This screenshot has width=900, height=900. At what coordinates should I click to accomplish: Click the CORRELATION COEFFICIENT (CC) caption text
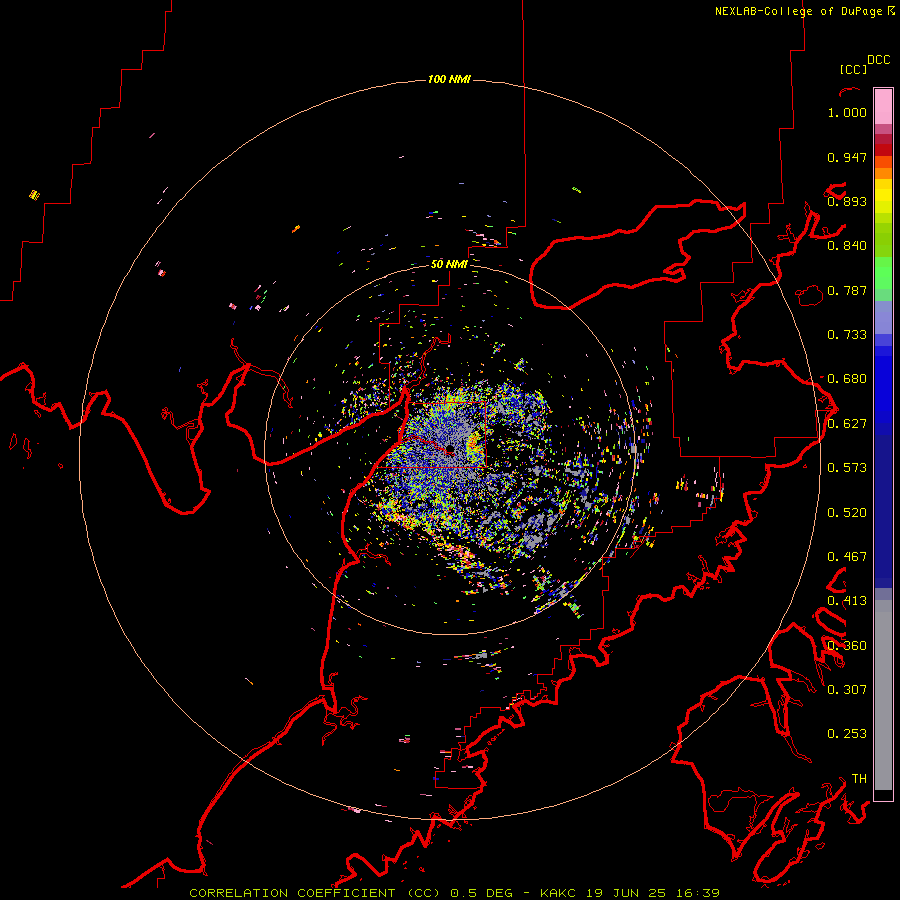click(315, 893)
